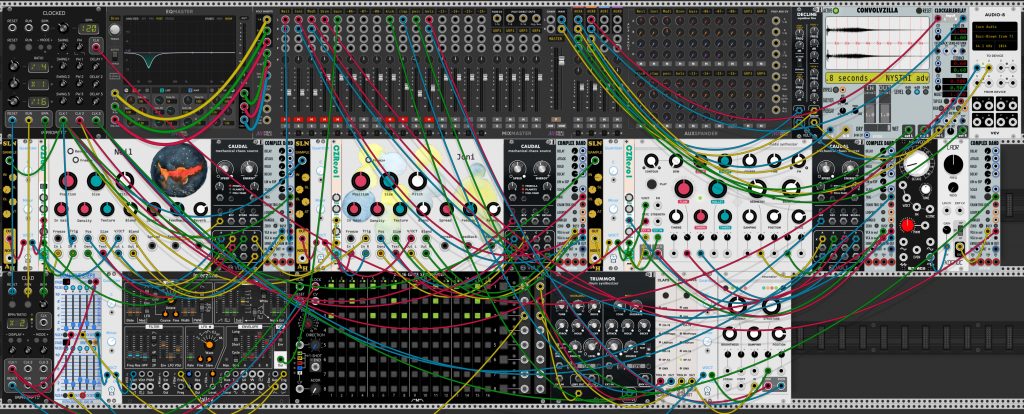Click the CLK 3 output jack on Clocked
This screenshot has height=414, width=1024.
(x=96, y=120)
